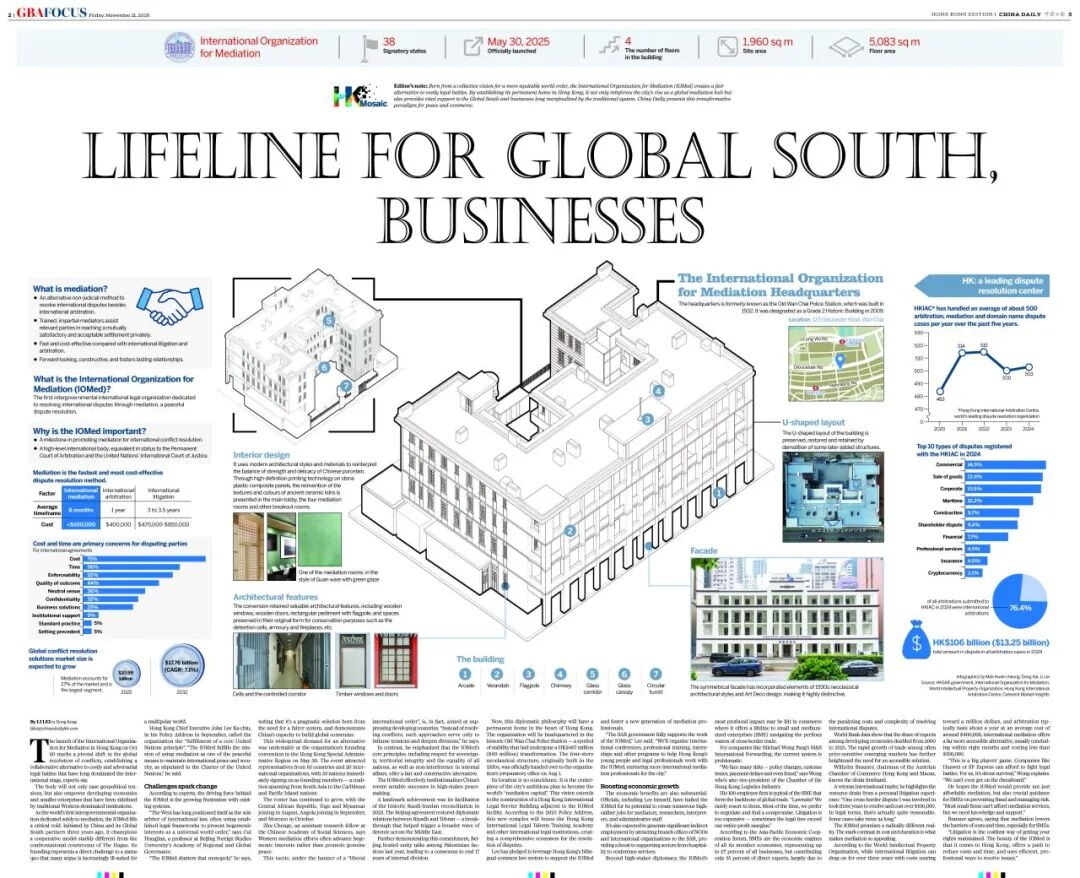Viewport: 1080px width, 878px height.
Task: Click the flag icon beside 38 Signatory states
Action: [x=369, y=47]
